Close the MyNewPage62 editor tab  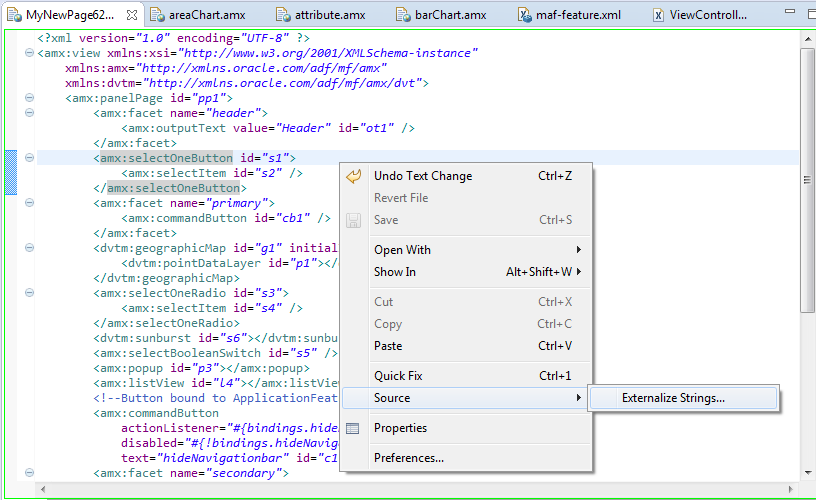[x=132, y=15]
